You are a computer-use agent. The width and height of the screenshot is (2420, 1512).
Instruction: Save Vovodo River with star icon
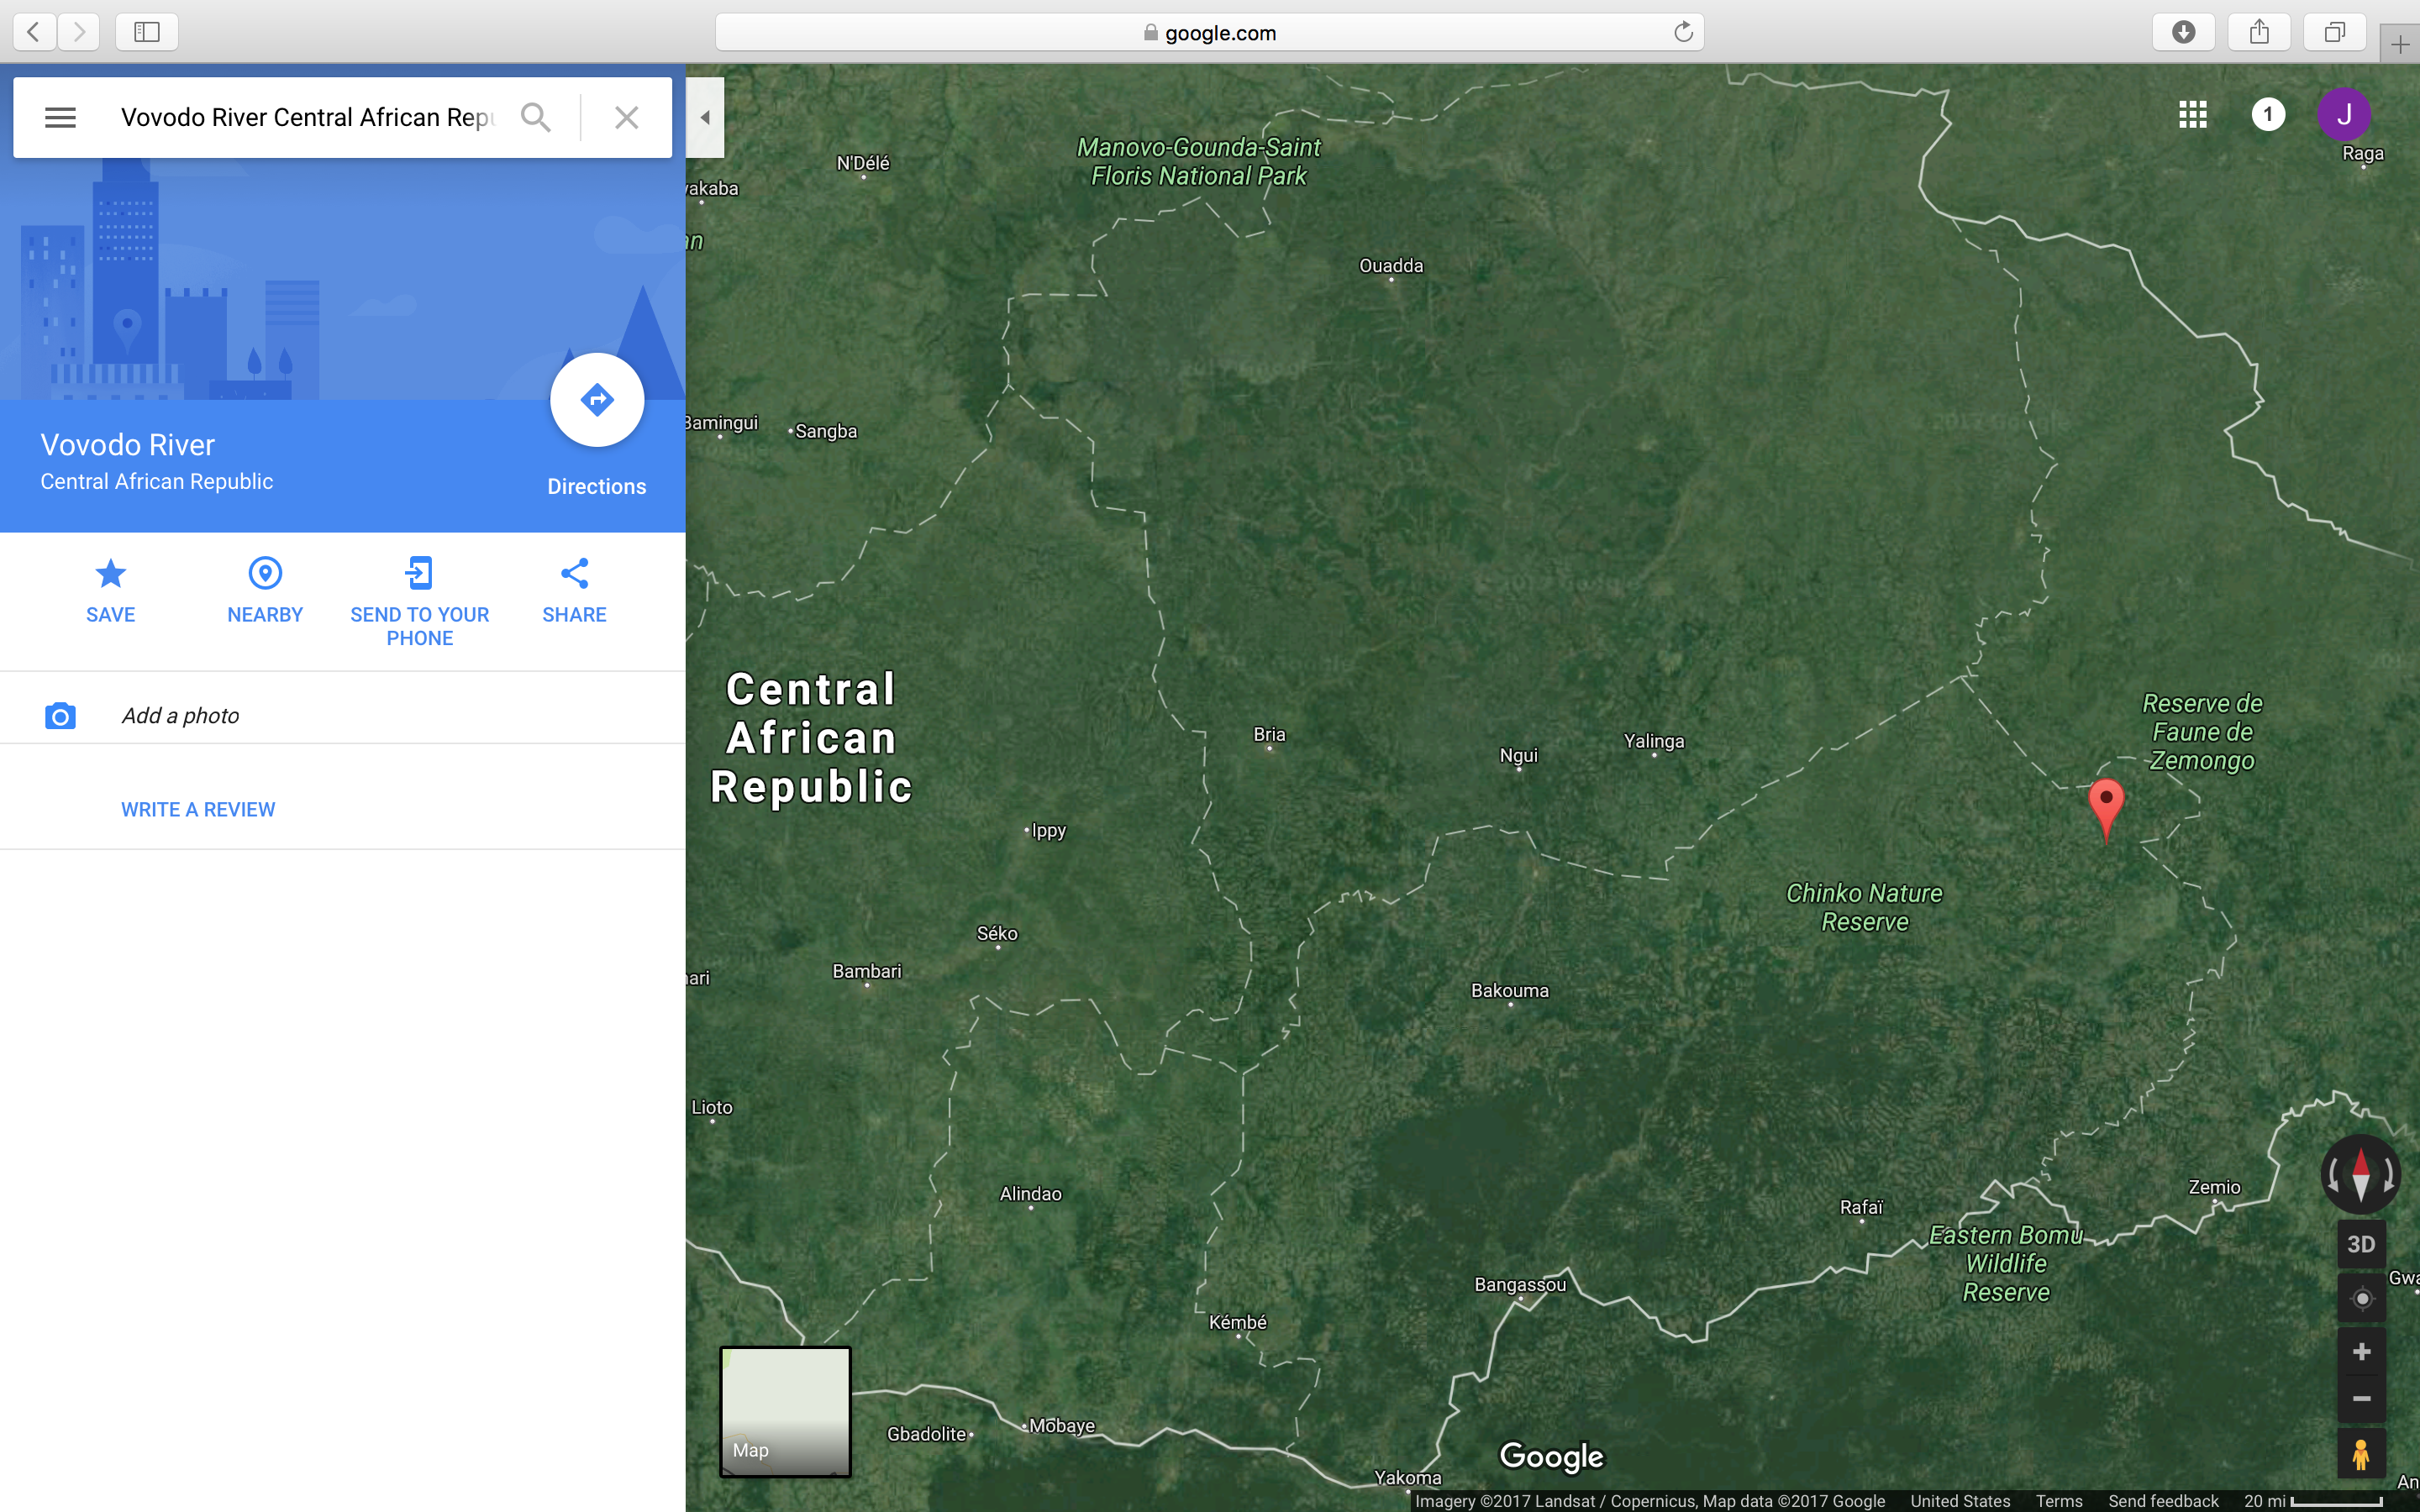coord(110,590)
